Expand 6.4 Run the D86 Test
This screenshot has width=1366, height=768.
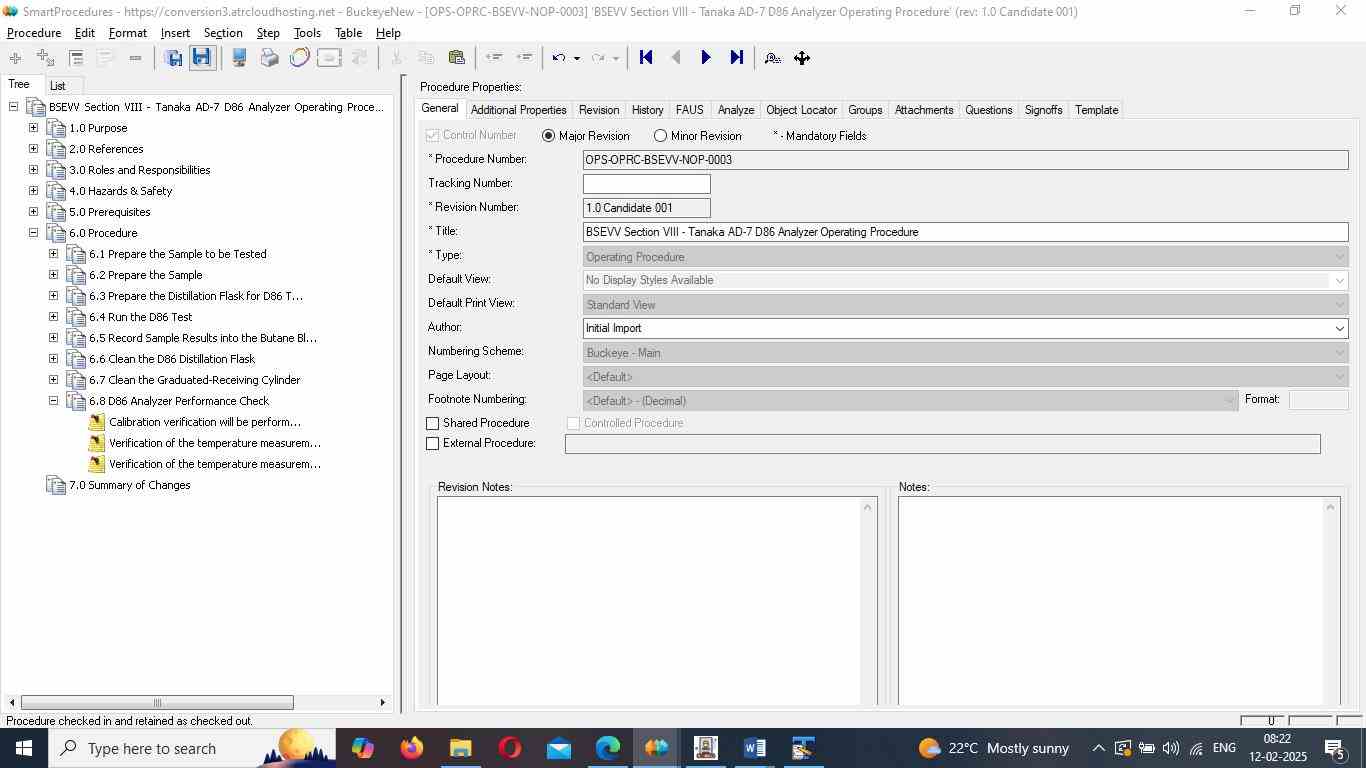coord(53,317)
